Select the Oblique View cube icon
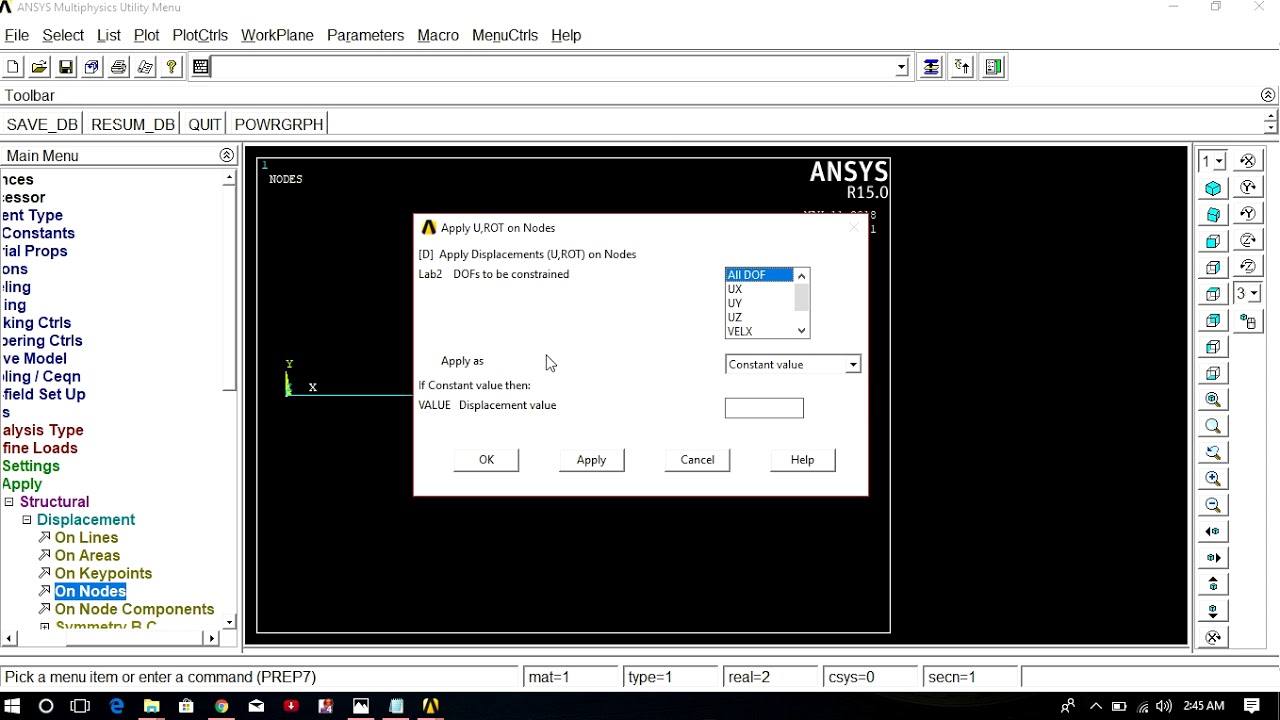Image resolution: width=1280 pixels, height=720 pixels. [x=1213, y=215]
